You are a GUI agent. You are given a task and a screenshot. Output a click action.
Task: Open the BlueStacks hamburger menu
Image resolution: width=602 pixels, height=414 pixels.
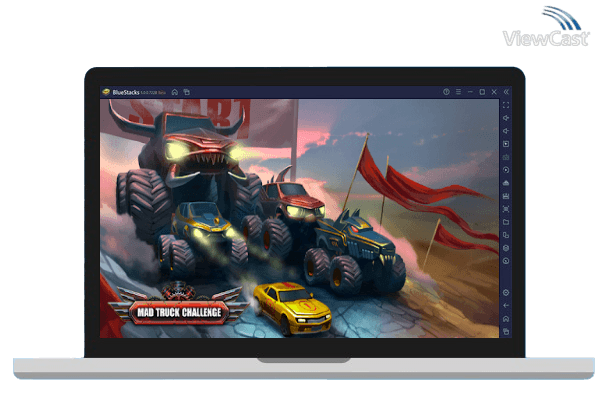(x=458, y=92)
